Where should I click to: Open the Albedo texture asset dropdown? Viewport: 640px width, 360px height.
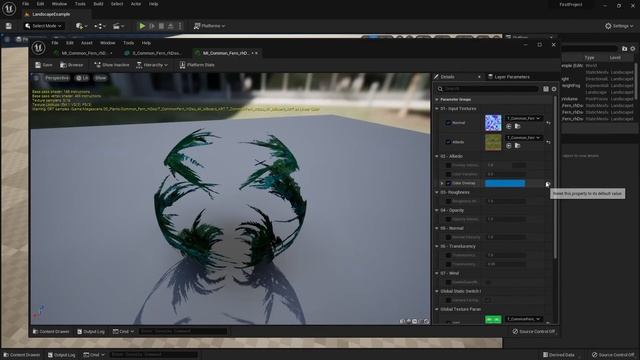click(x=524, y=138)
